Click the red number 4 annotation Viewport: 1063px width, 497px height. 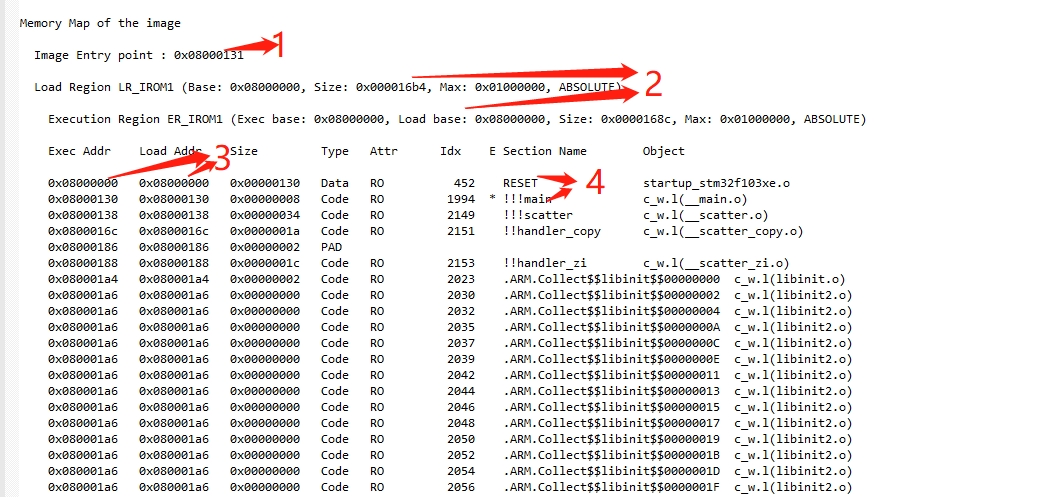pyautogui.click(x=594, y=182)
